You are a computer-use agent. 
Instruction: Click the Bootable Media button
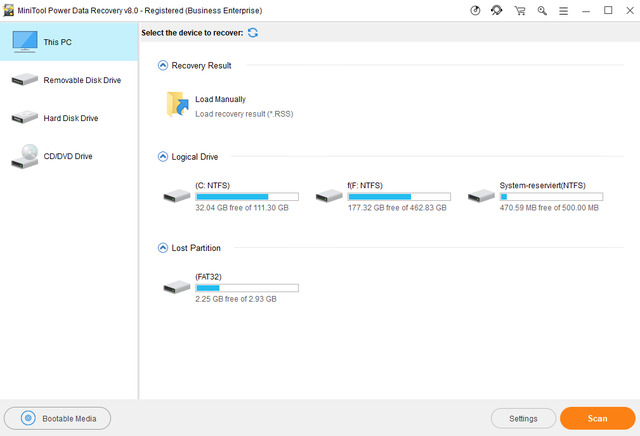[58, 418]
